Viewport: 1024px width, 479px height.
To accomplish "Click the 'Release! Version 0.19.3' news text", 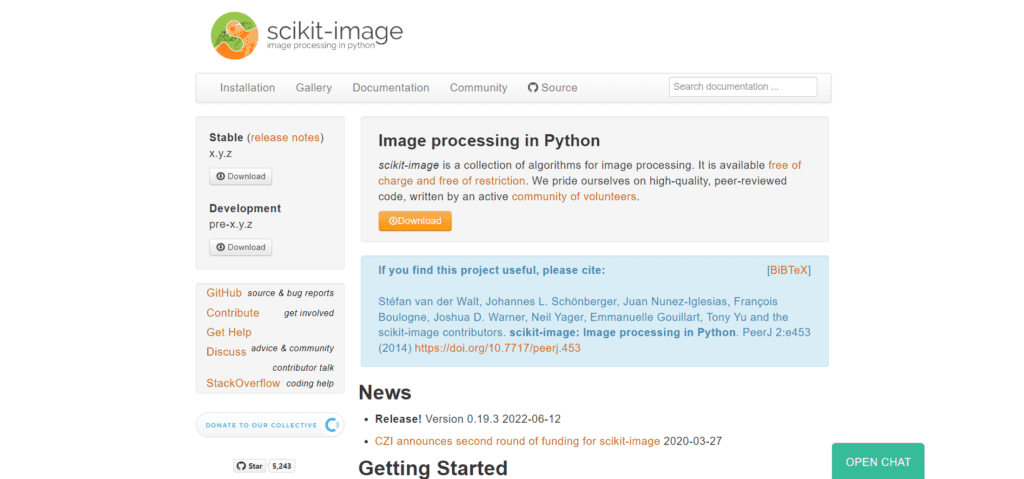I will (x=468, y=419).
